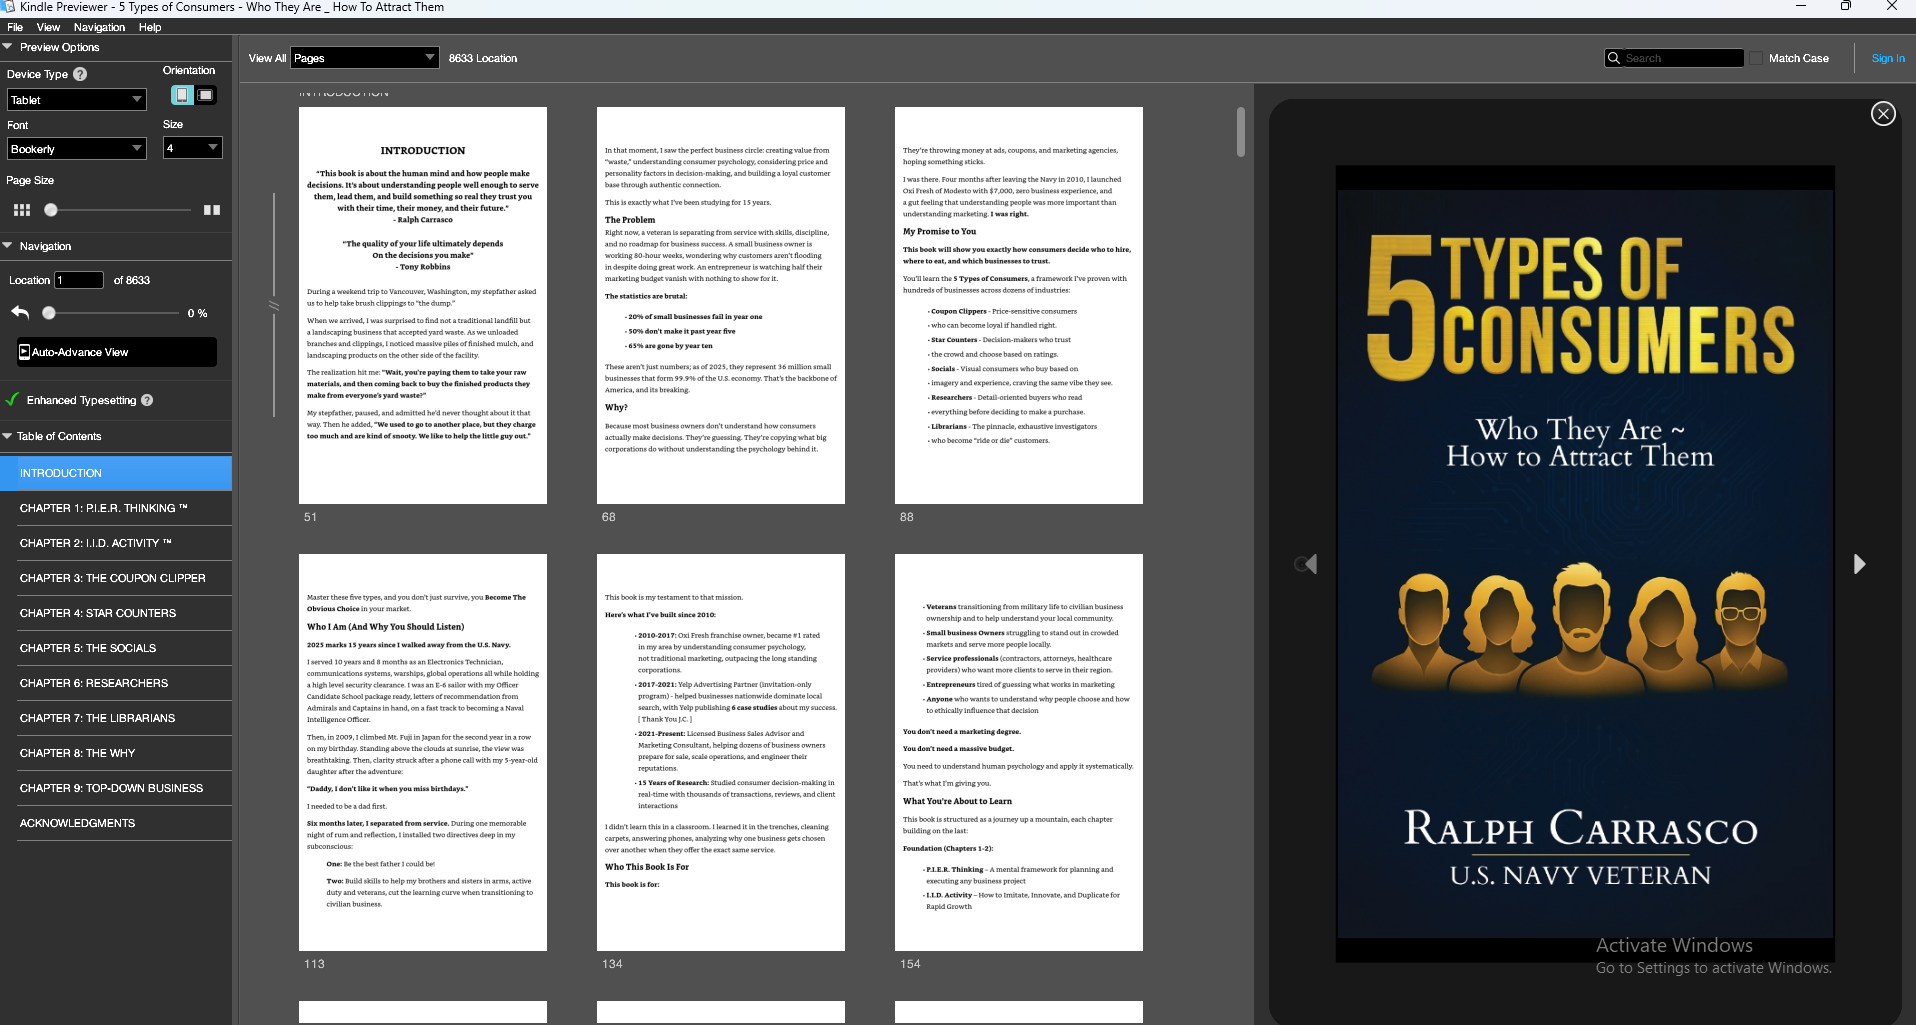Open Chapter 6: Researchers
Screen dimensions: 1916x1025
pyautogui.click(x=116, y=683)
